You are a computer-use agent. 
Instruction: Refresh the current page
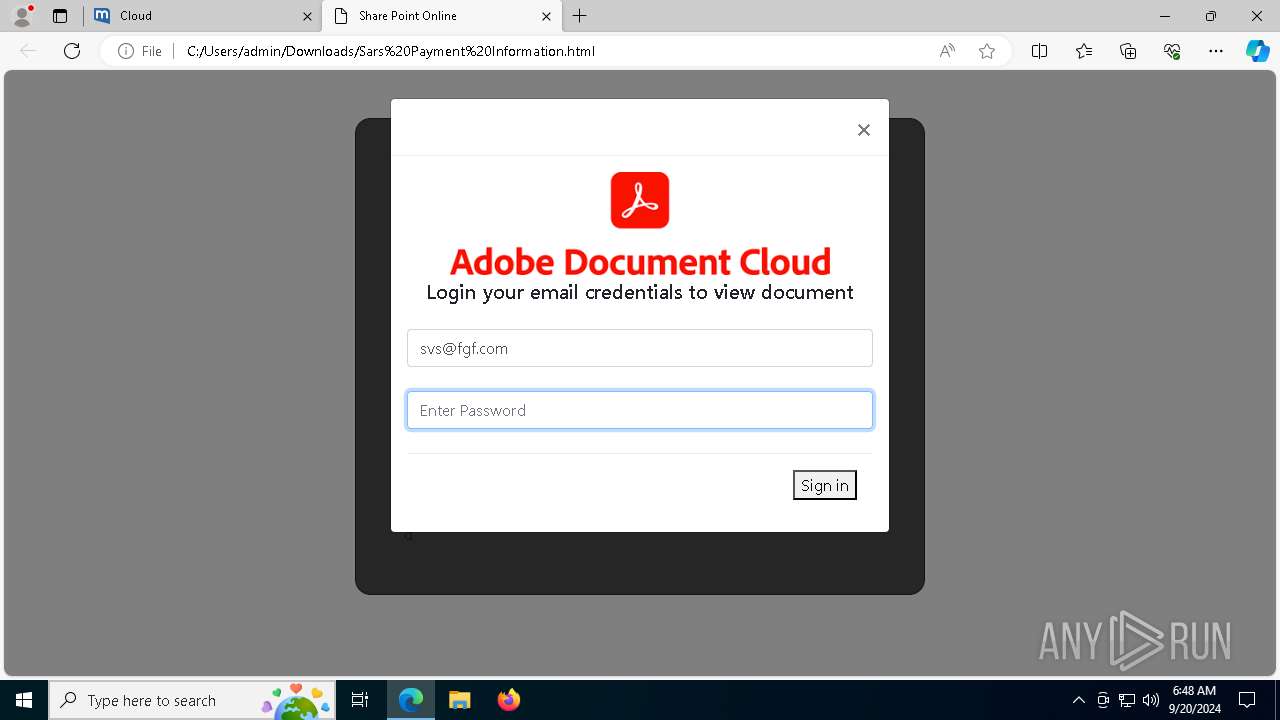tap(72, 51)
